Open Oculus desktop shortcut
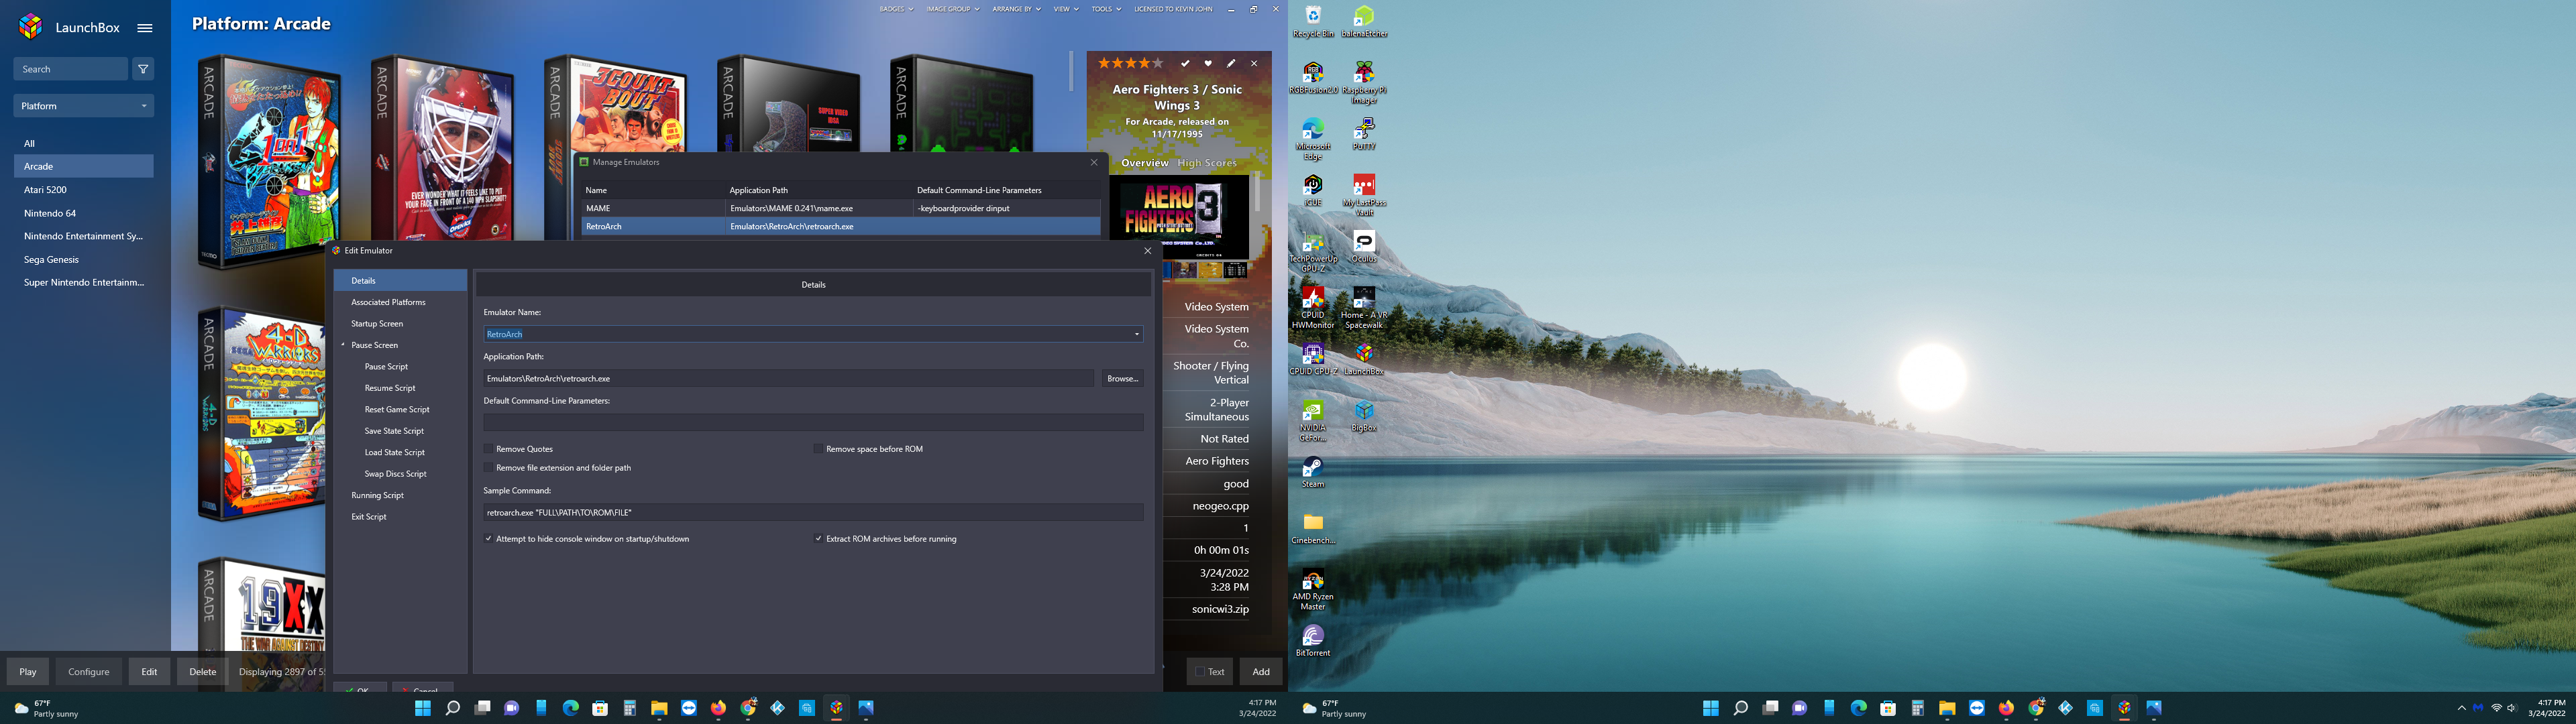Screen dimensions: 2576x724 [1364, 246]
